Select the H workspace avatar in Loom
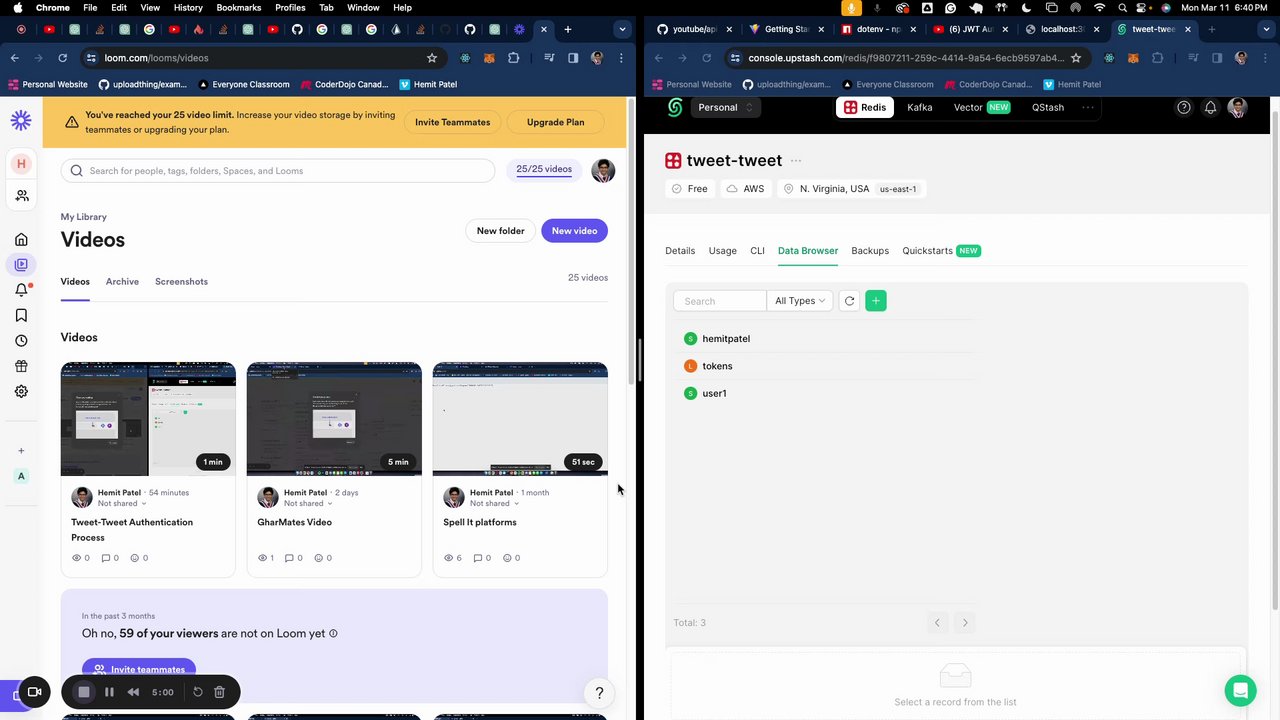This screenshot has height=720, width=1280. point(21,163)
